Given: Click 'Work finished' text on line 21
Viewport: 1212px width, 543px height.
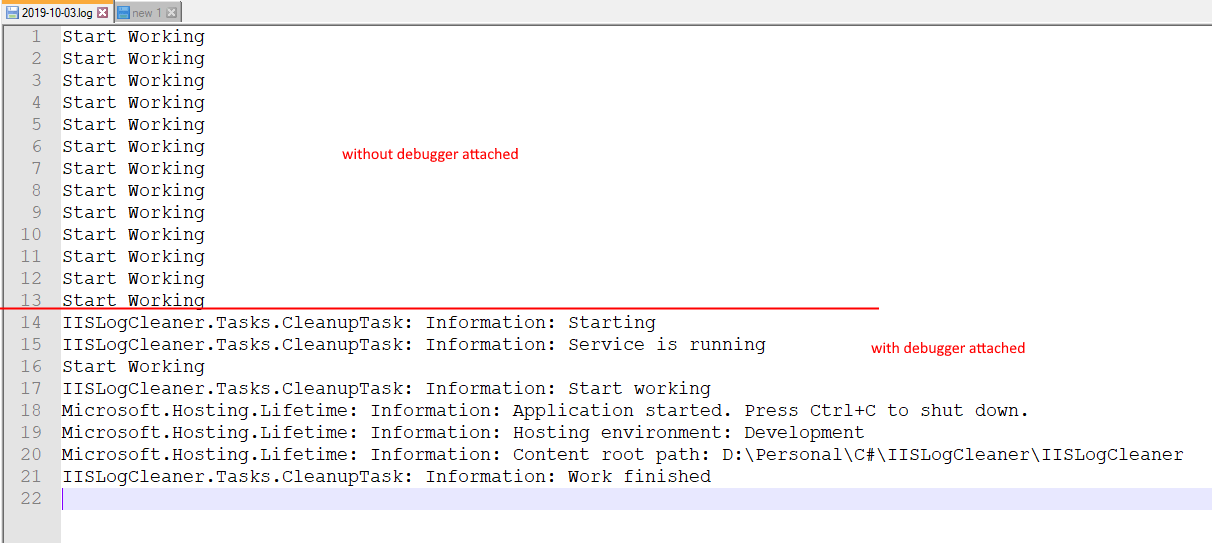Looking at the screenshot, I should 639,477.
